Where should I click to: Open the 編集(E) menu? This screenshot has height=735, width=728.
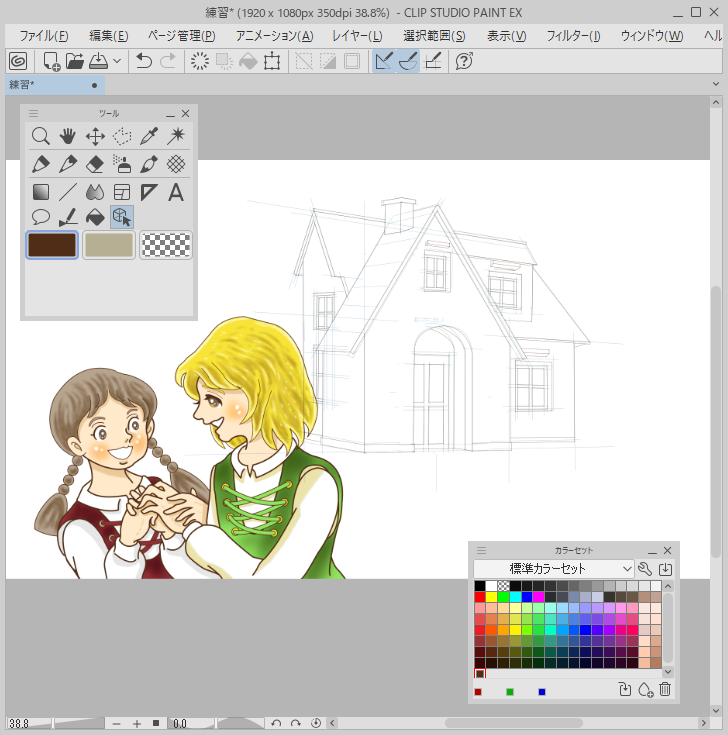point(109,36)
